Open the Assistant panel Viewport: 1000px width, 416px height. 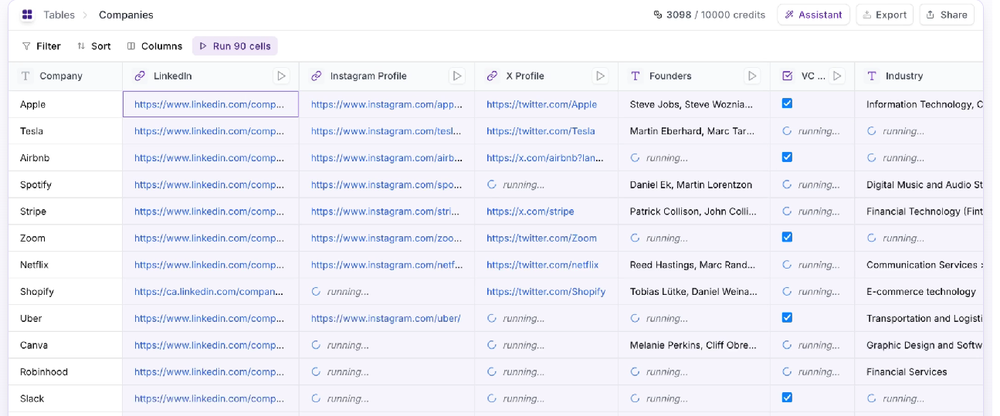813,15
